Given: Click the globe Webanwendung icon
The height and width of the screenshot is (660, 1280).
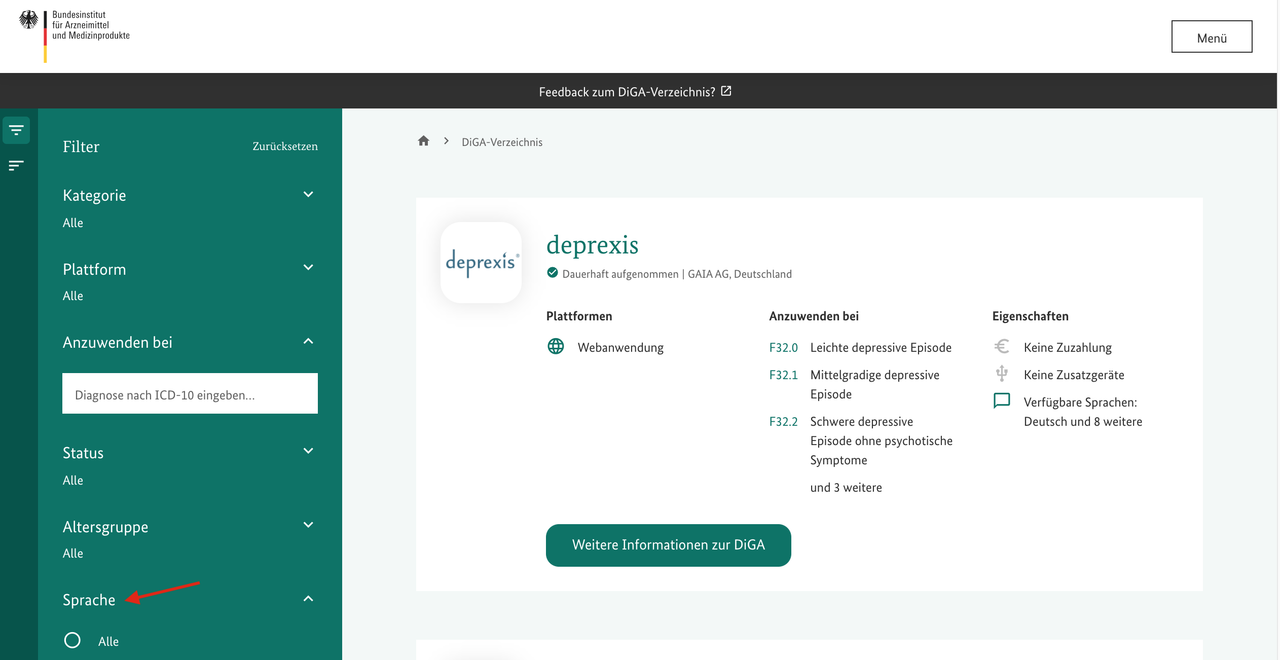Looking at the screenshot, I should (556, 347).
